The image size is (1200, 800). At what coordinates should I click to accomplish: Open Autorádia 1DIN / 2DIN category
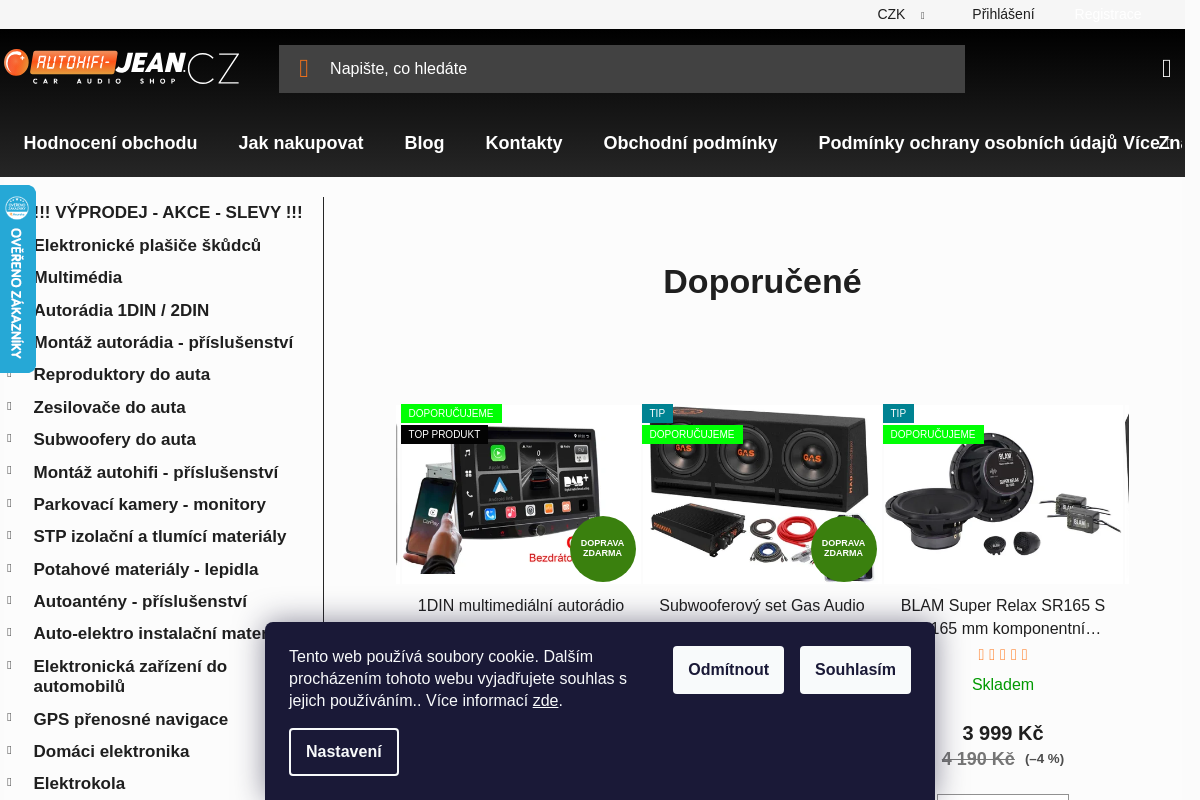pos(121,311)
